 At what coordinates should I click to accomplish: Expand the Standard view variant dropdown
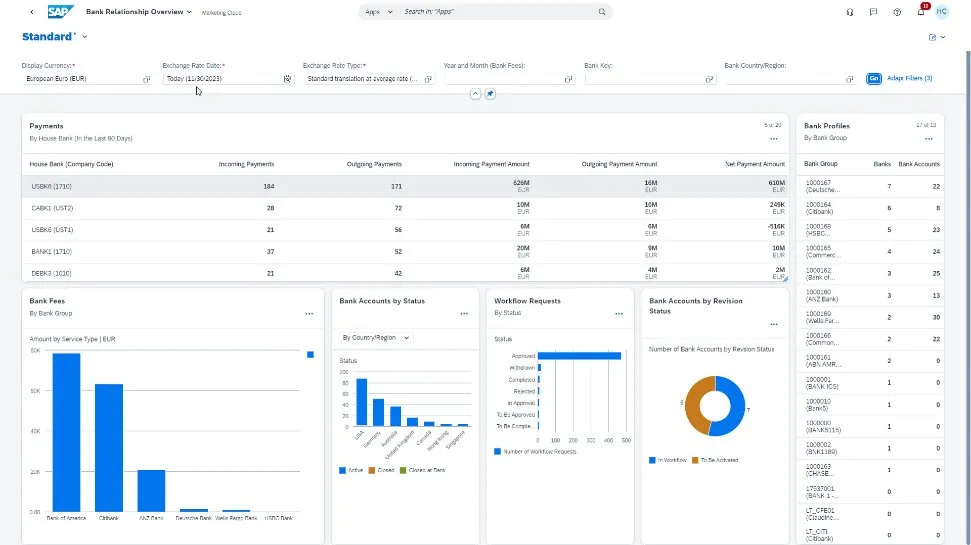tap(85, 37)
